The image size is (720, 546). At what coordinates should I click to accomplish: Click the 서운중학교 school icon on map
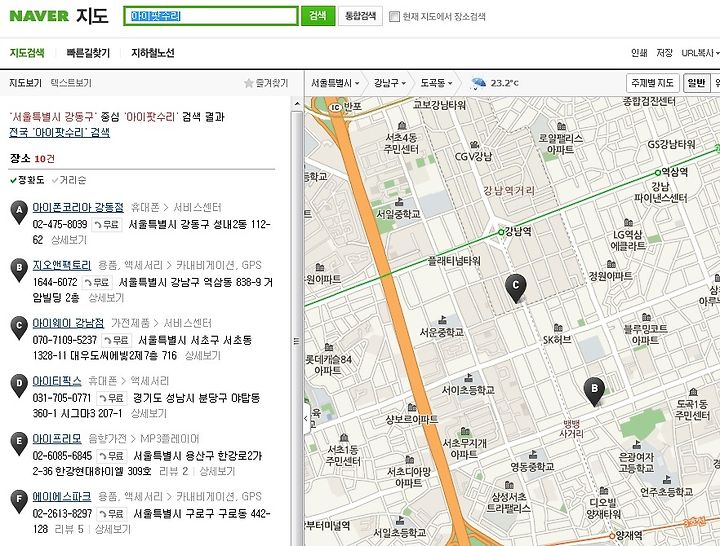[442, 319]
